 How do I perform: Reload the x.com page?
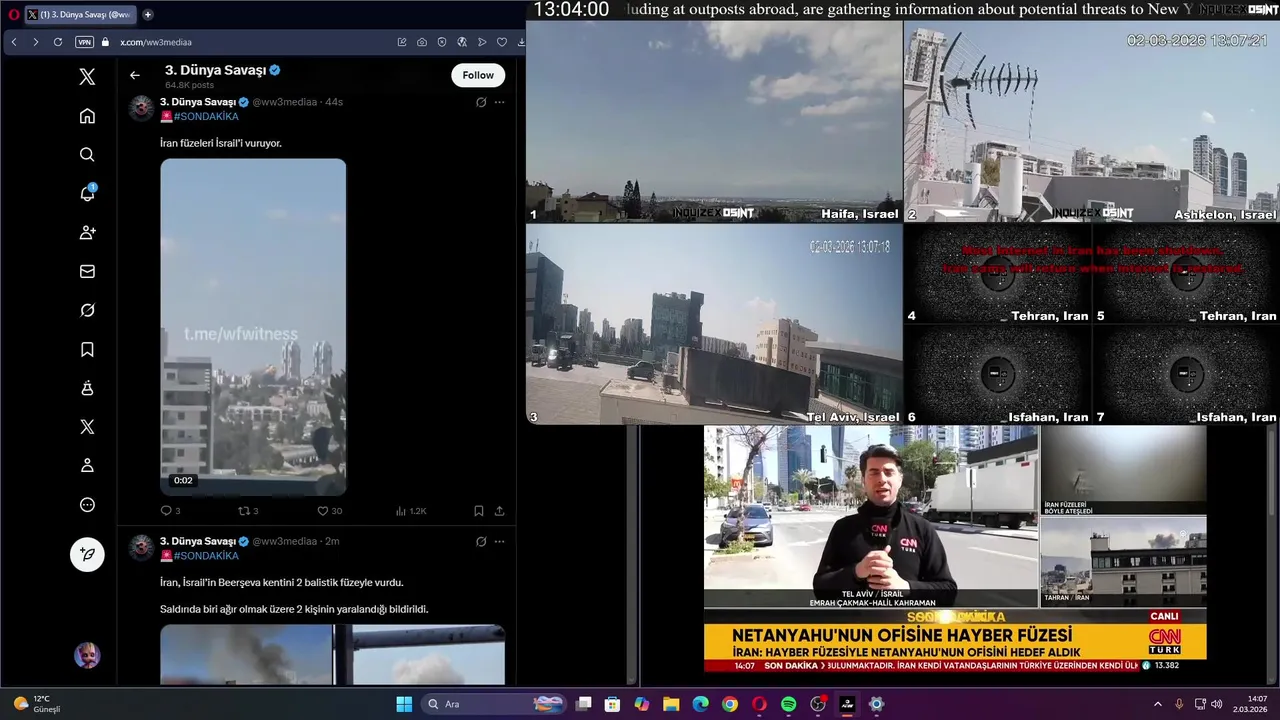(58, 42)
